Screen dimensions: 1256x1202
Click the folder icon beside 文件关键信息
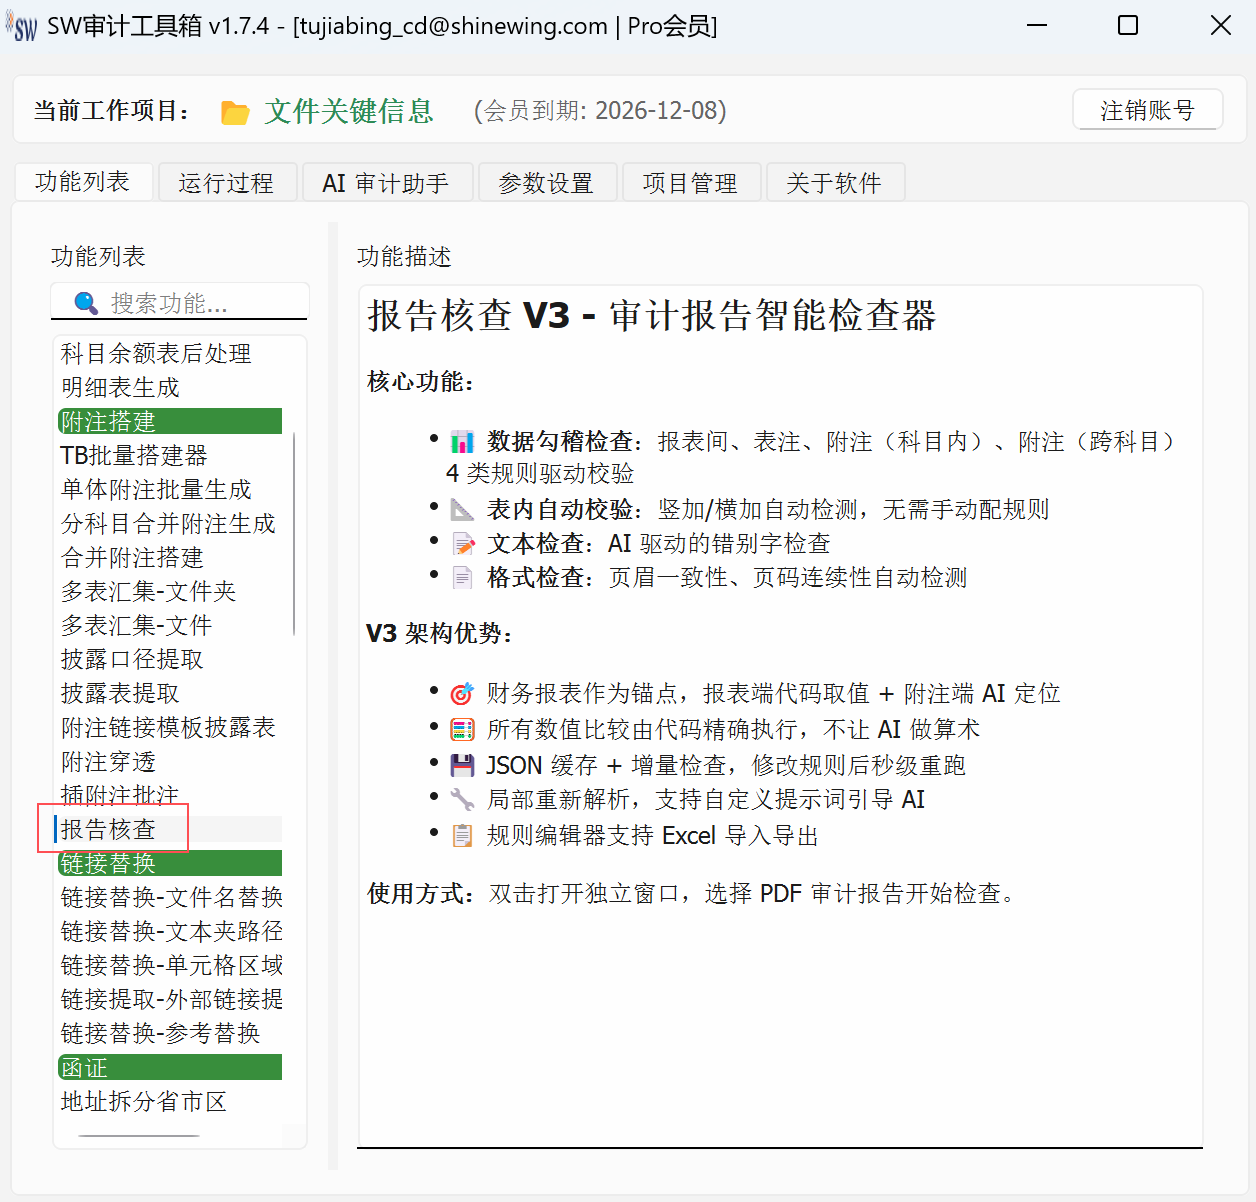pos(235,111)
